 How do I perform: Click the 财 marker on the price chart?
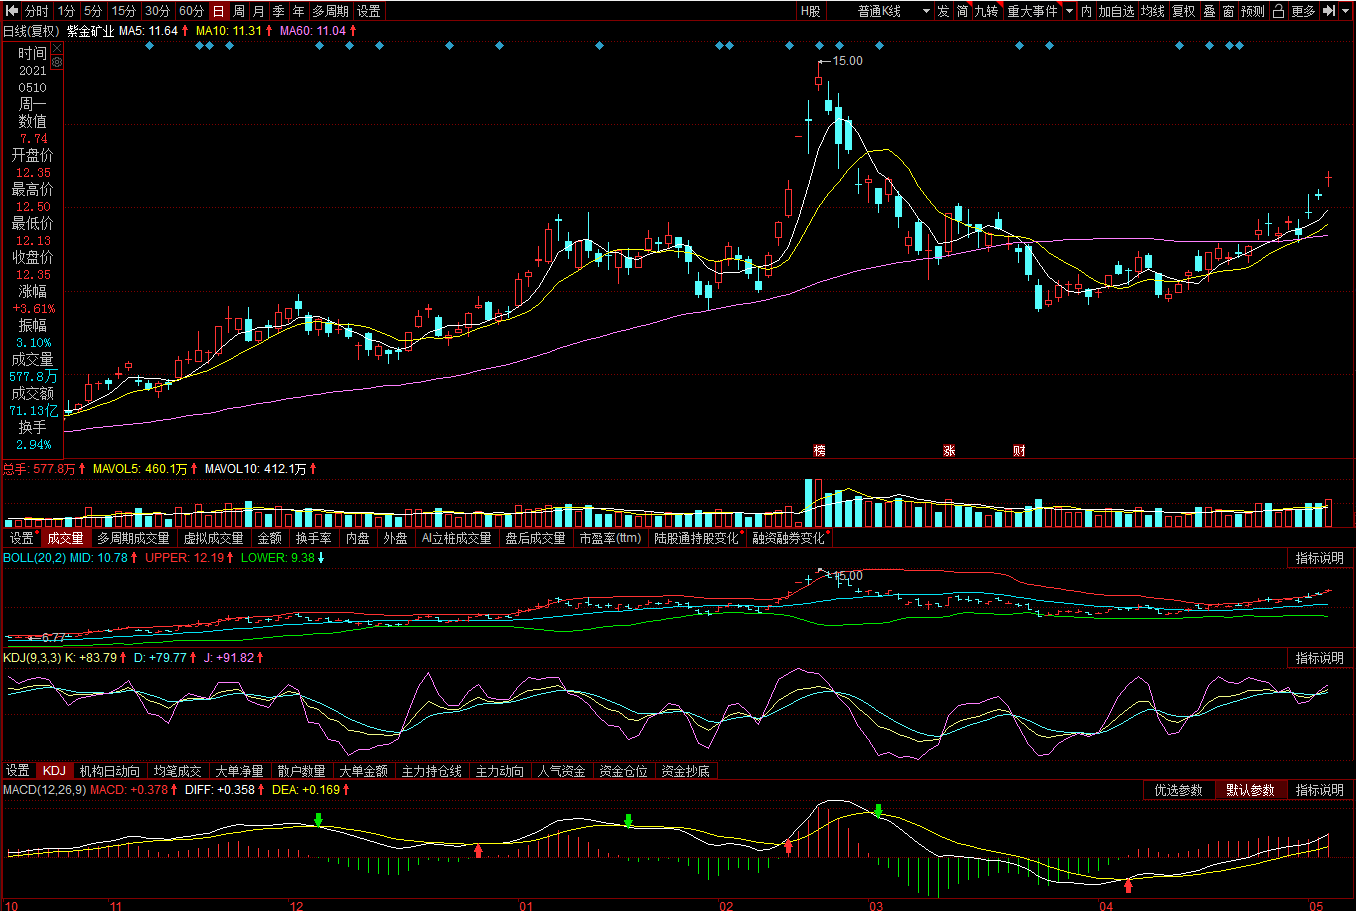coord(1019,451)
